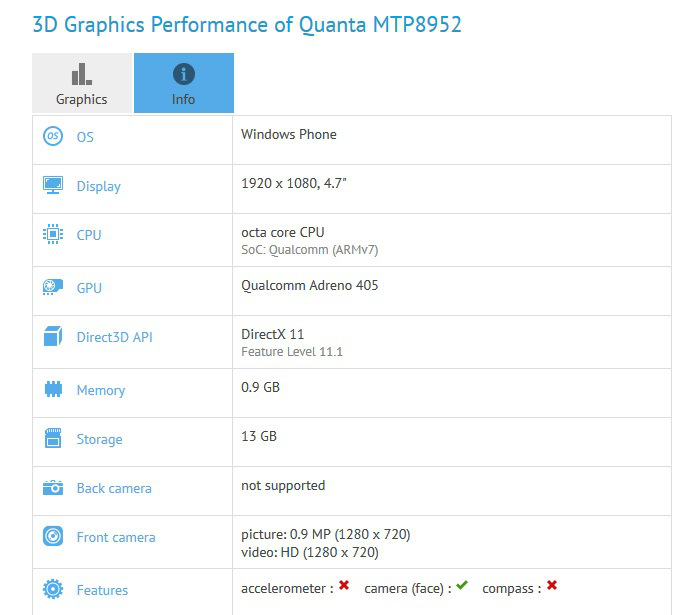
Task: Click the Back camera icon
Action: [53, 488]
